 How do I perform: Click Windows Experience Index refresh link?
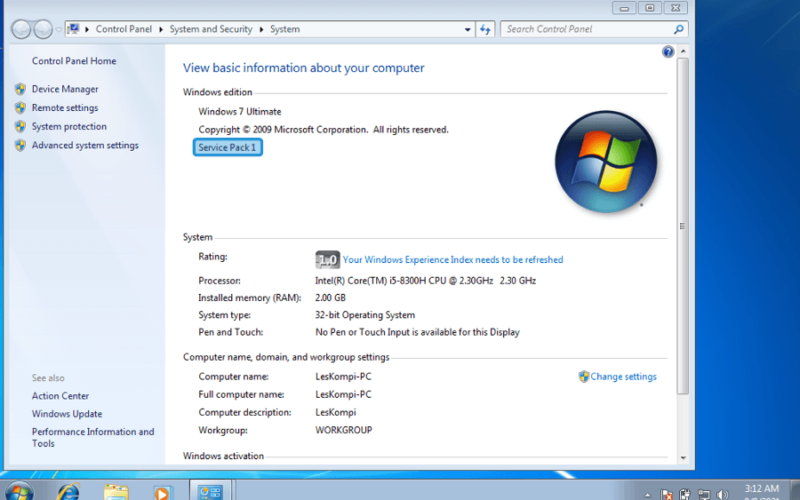tap(453, 260)
